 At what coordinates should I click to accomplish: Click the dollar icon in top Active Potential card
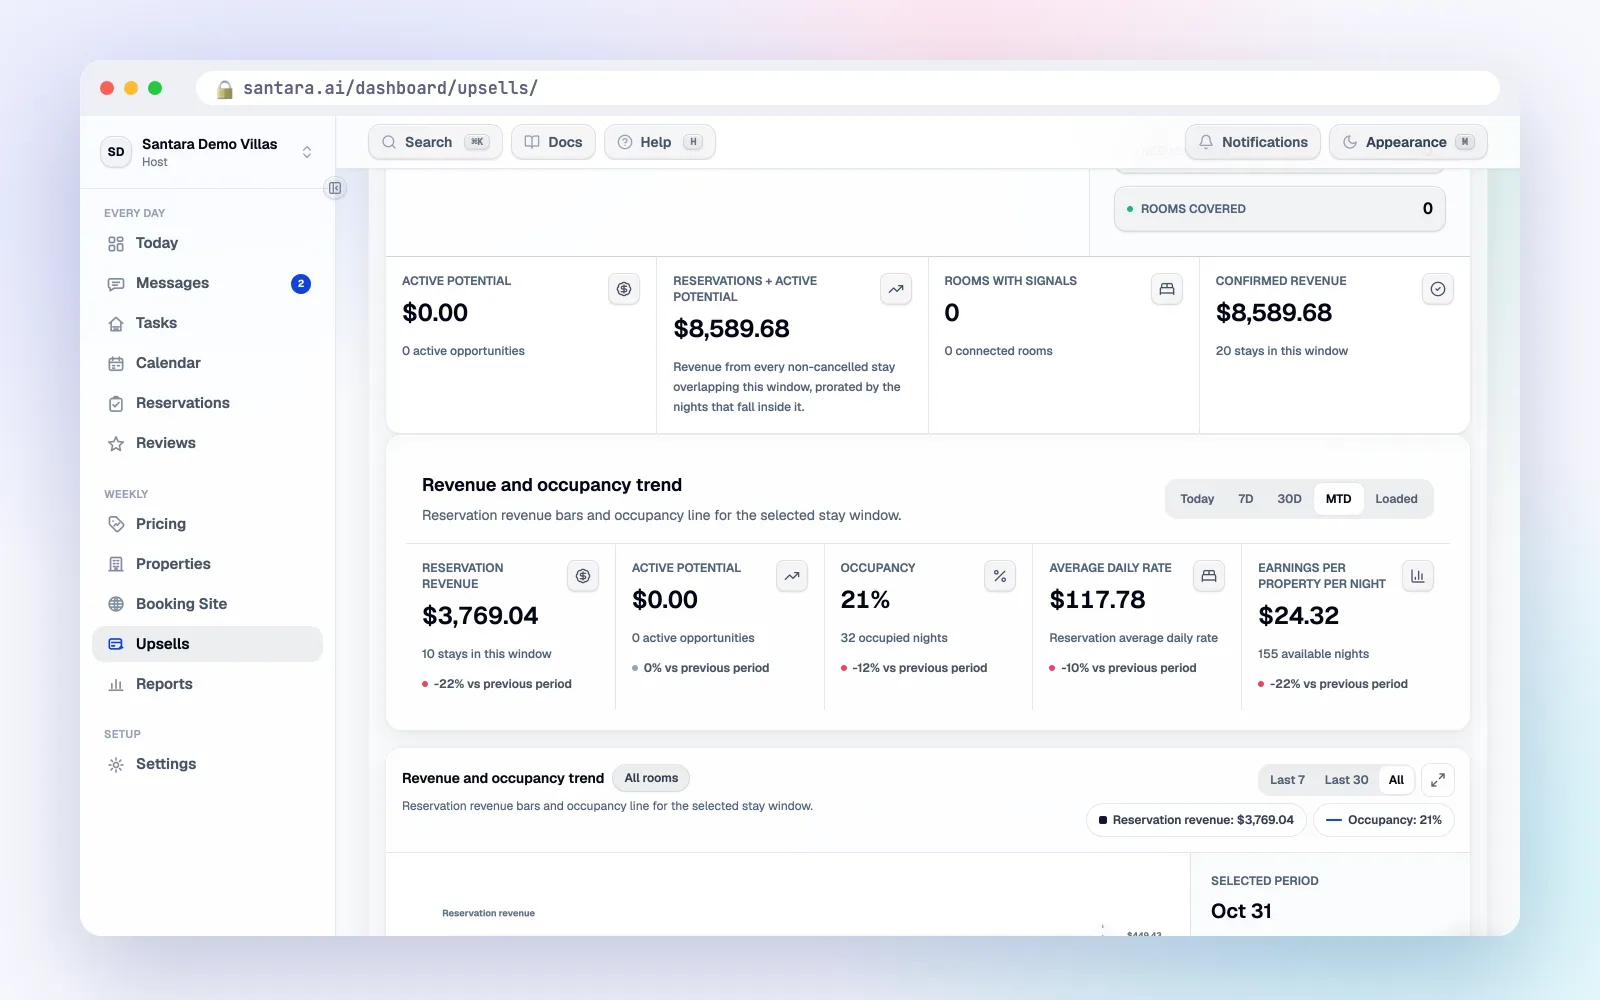624,289
